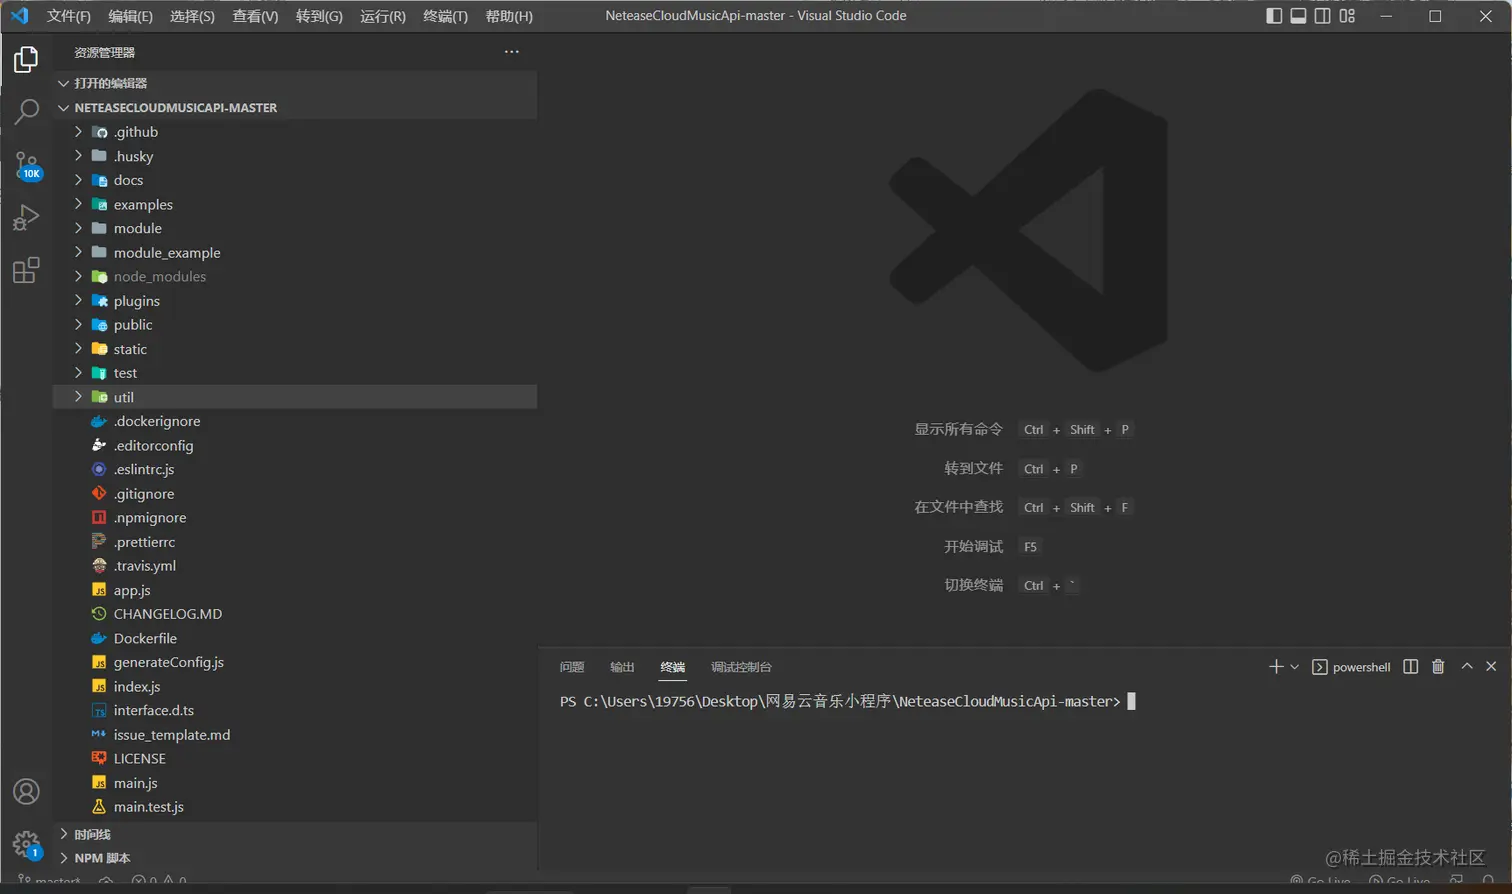Expand the module_example folder
The image size is (1512, 894).
tap(295, 253)
